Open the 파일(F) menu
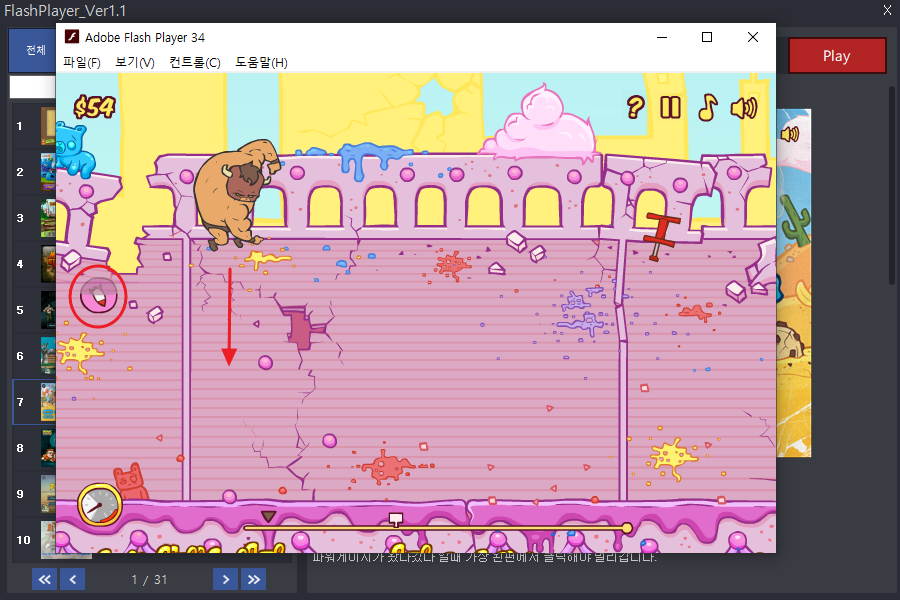This screenshot has height=600, width=900. 82,62
